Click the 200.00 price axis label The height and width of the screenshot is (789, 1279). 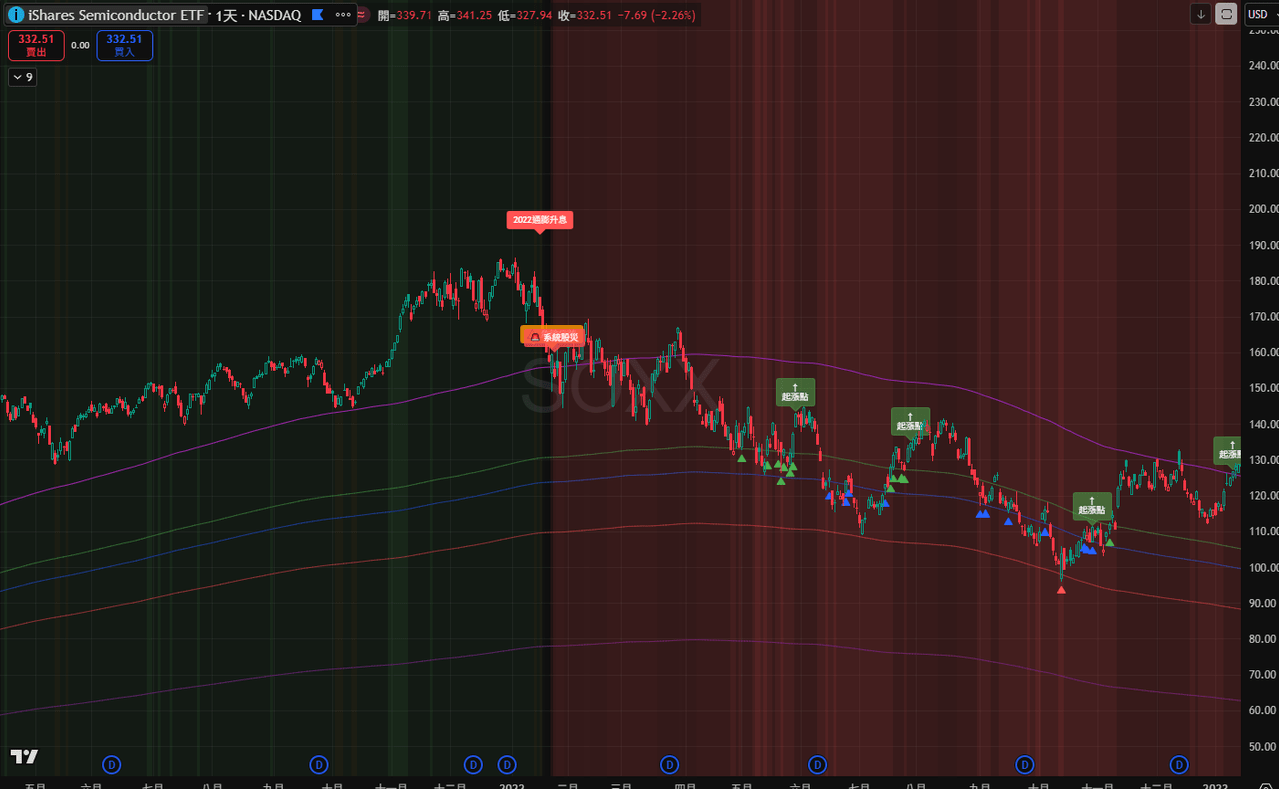(1263, 209)
